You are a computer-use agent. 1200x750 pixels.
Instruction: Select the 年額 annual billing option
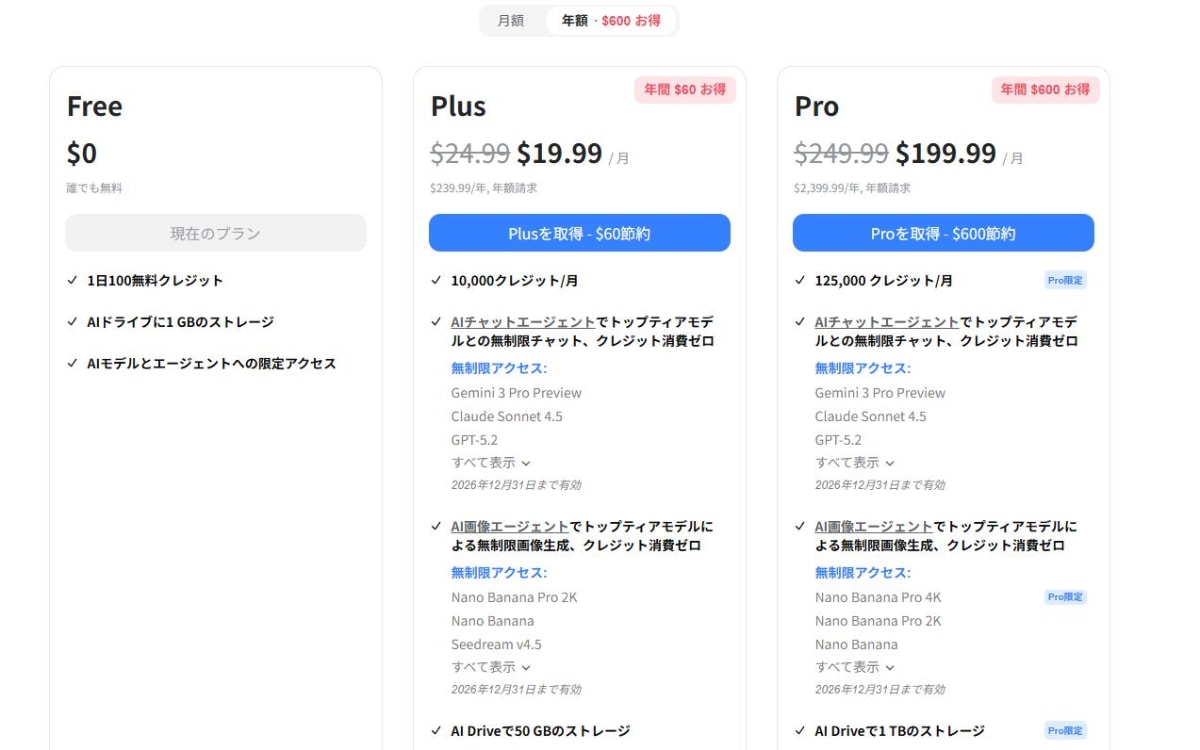(611, 21)
